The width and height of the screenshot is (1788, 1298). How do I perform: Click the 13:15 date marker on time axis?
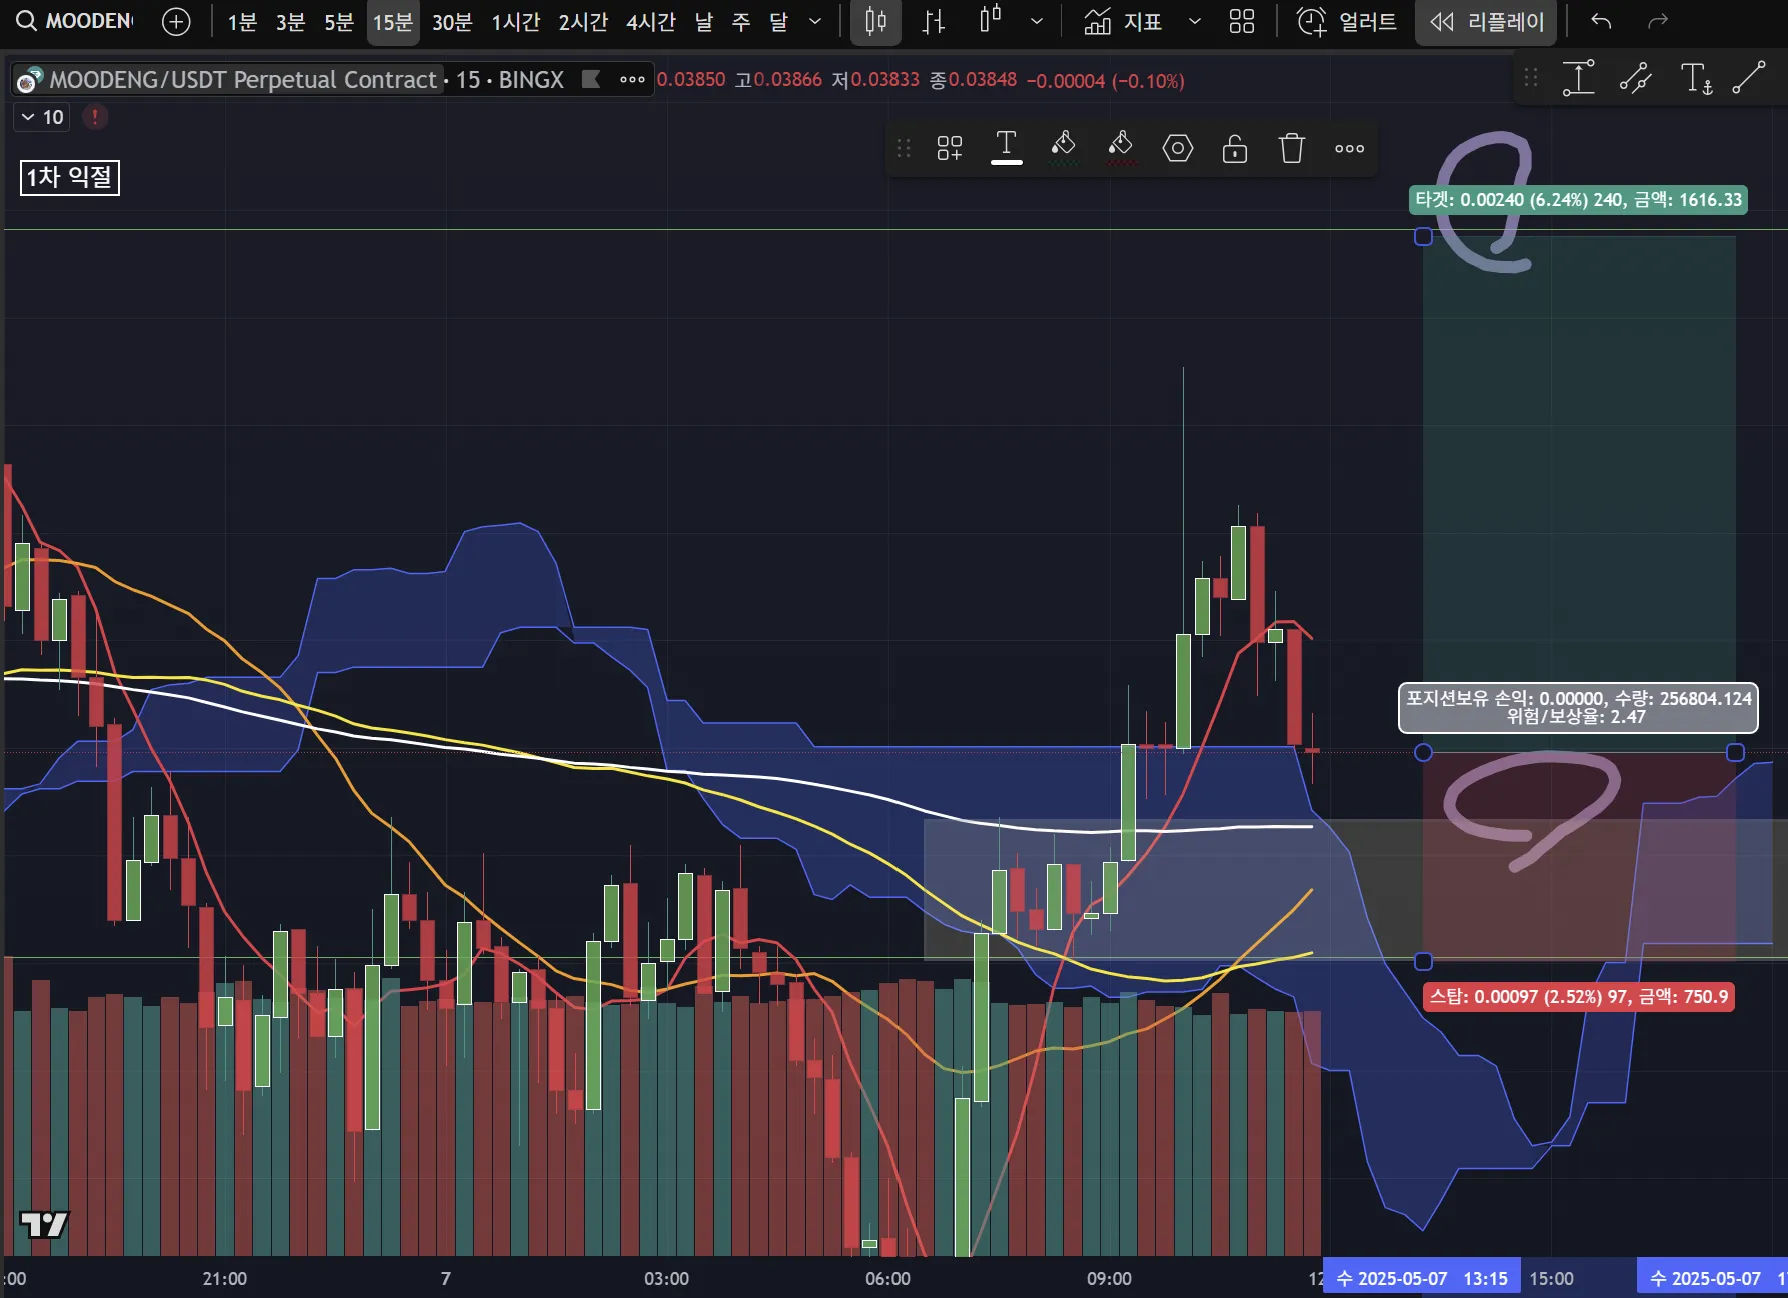pos(1421,1279)
